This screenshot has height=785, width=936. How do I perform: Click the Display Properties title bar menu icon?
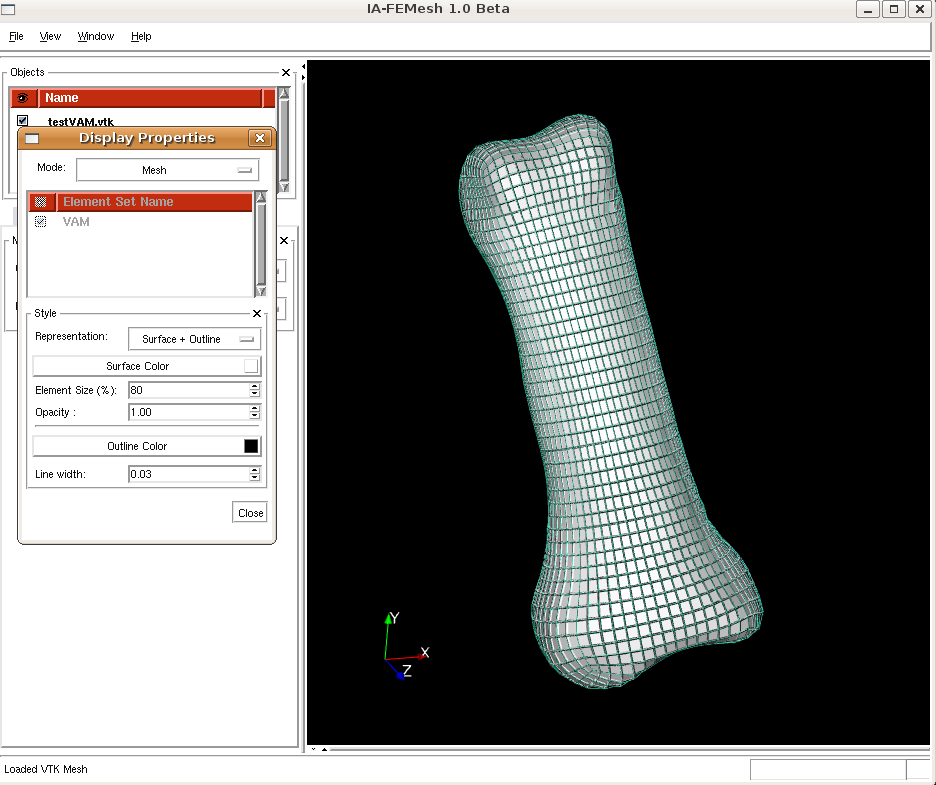coord(32,139)
